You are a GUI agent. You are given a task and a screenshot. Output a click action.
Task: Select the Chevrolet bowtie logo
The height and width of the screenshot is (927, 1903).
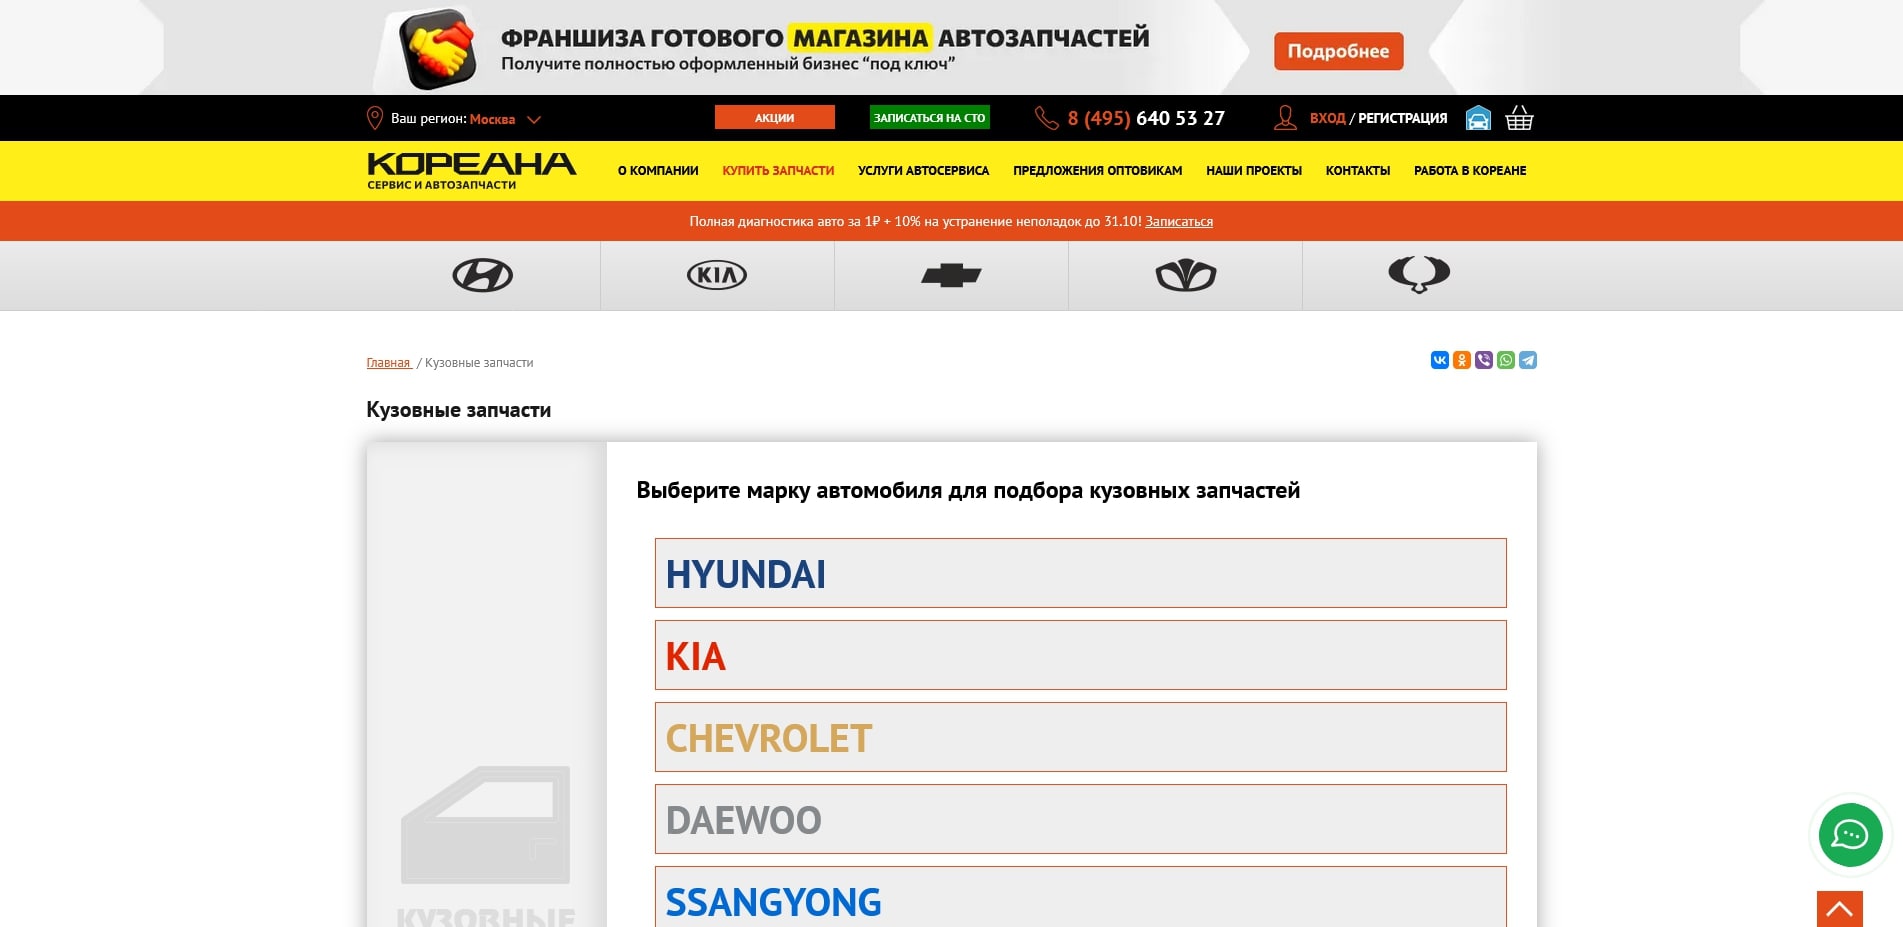point(950,275)
